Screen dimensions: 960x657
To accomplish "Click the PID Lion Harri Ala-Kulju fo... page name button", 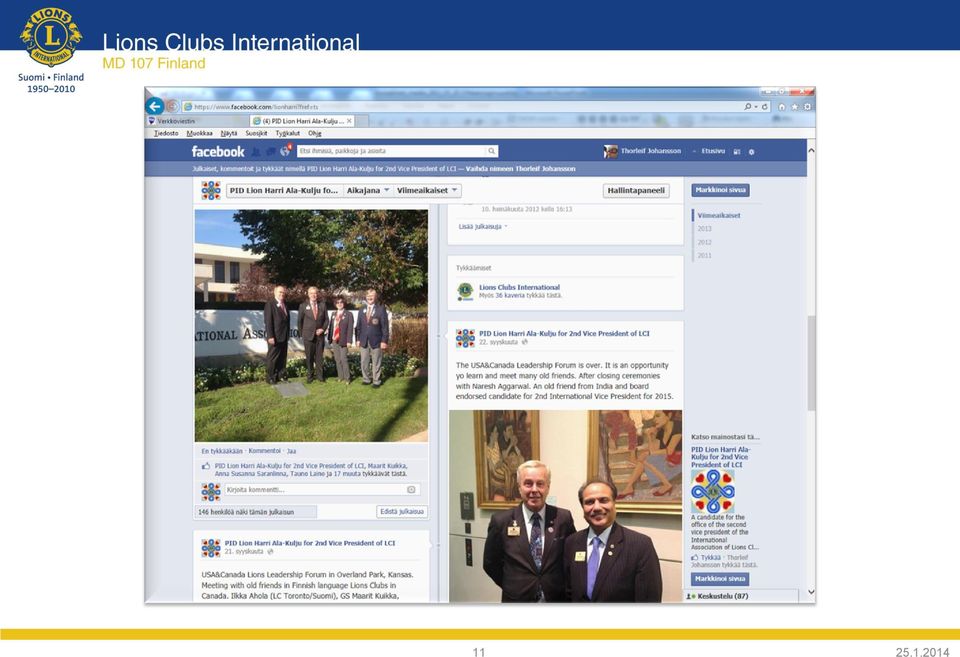I will [x=284, y=190].
